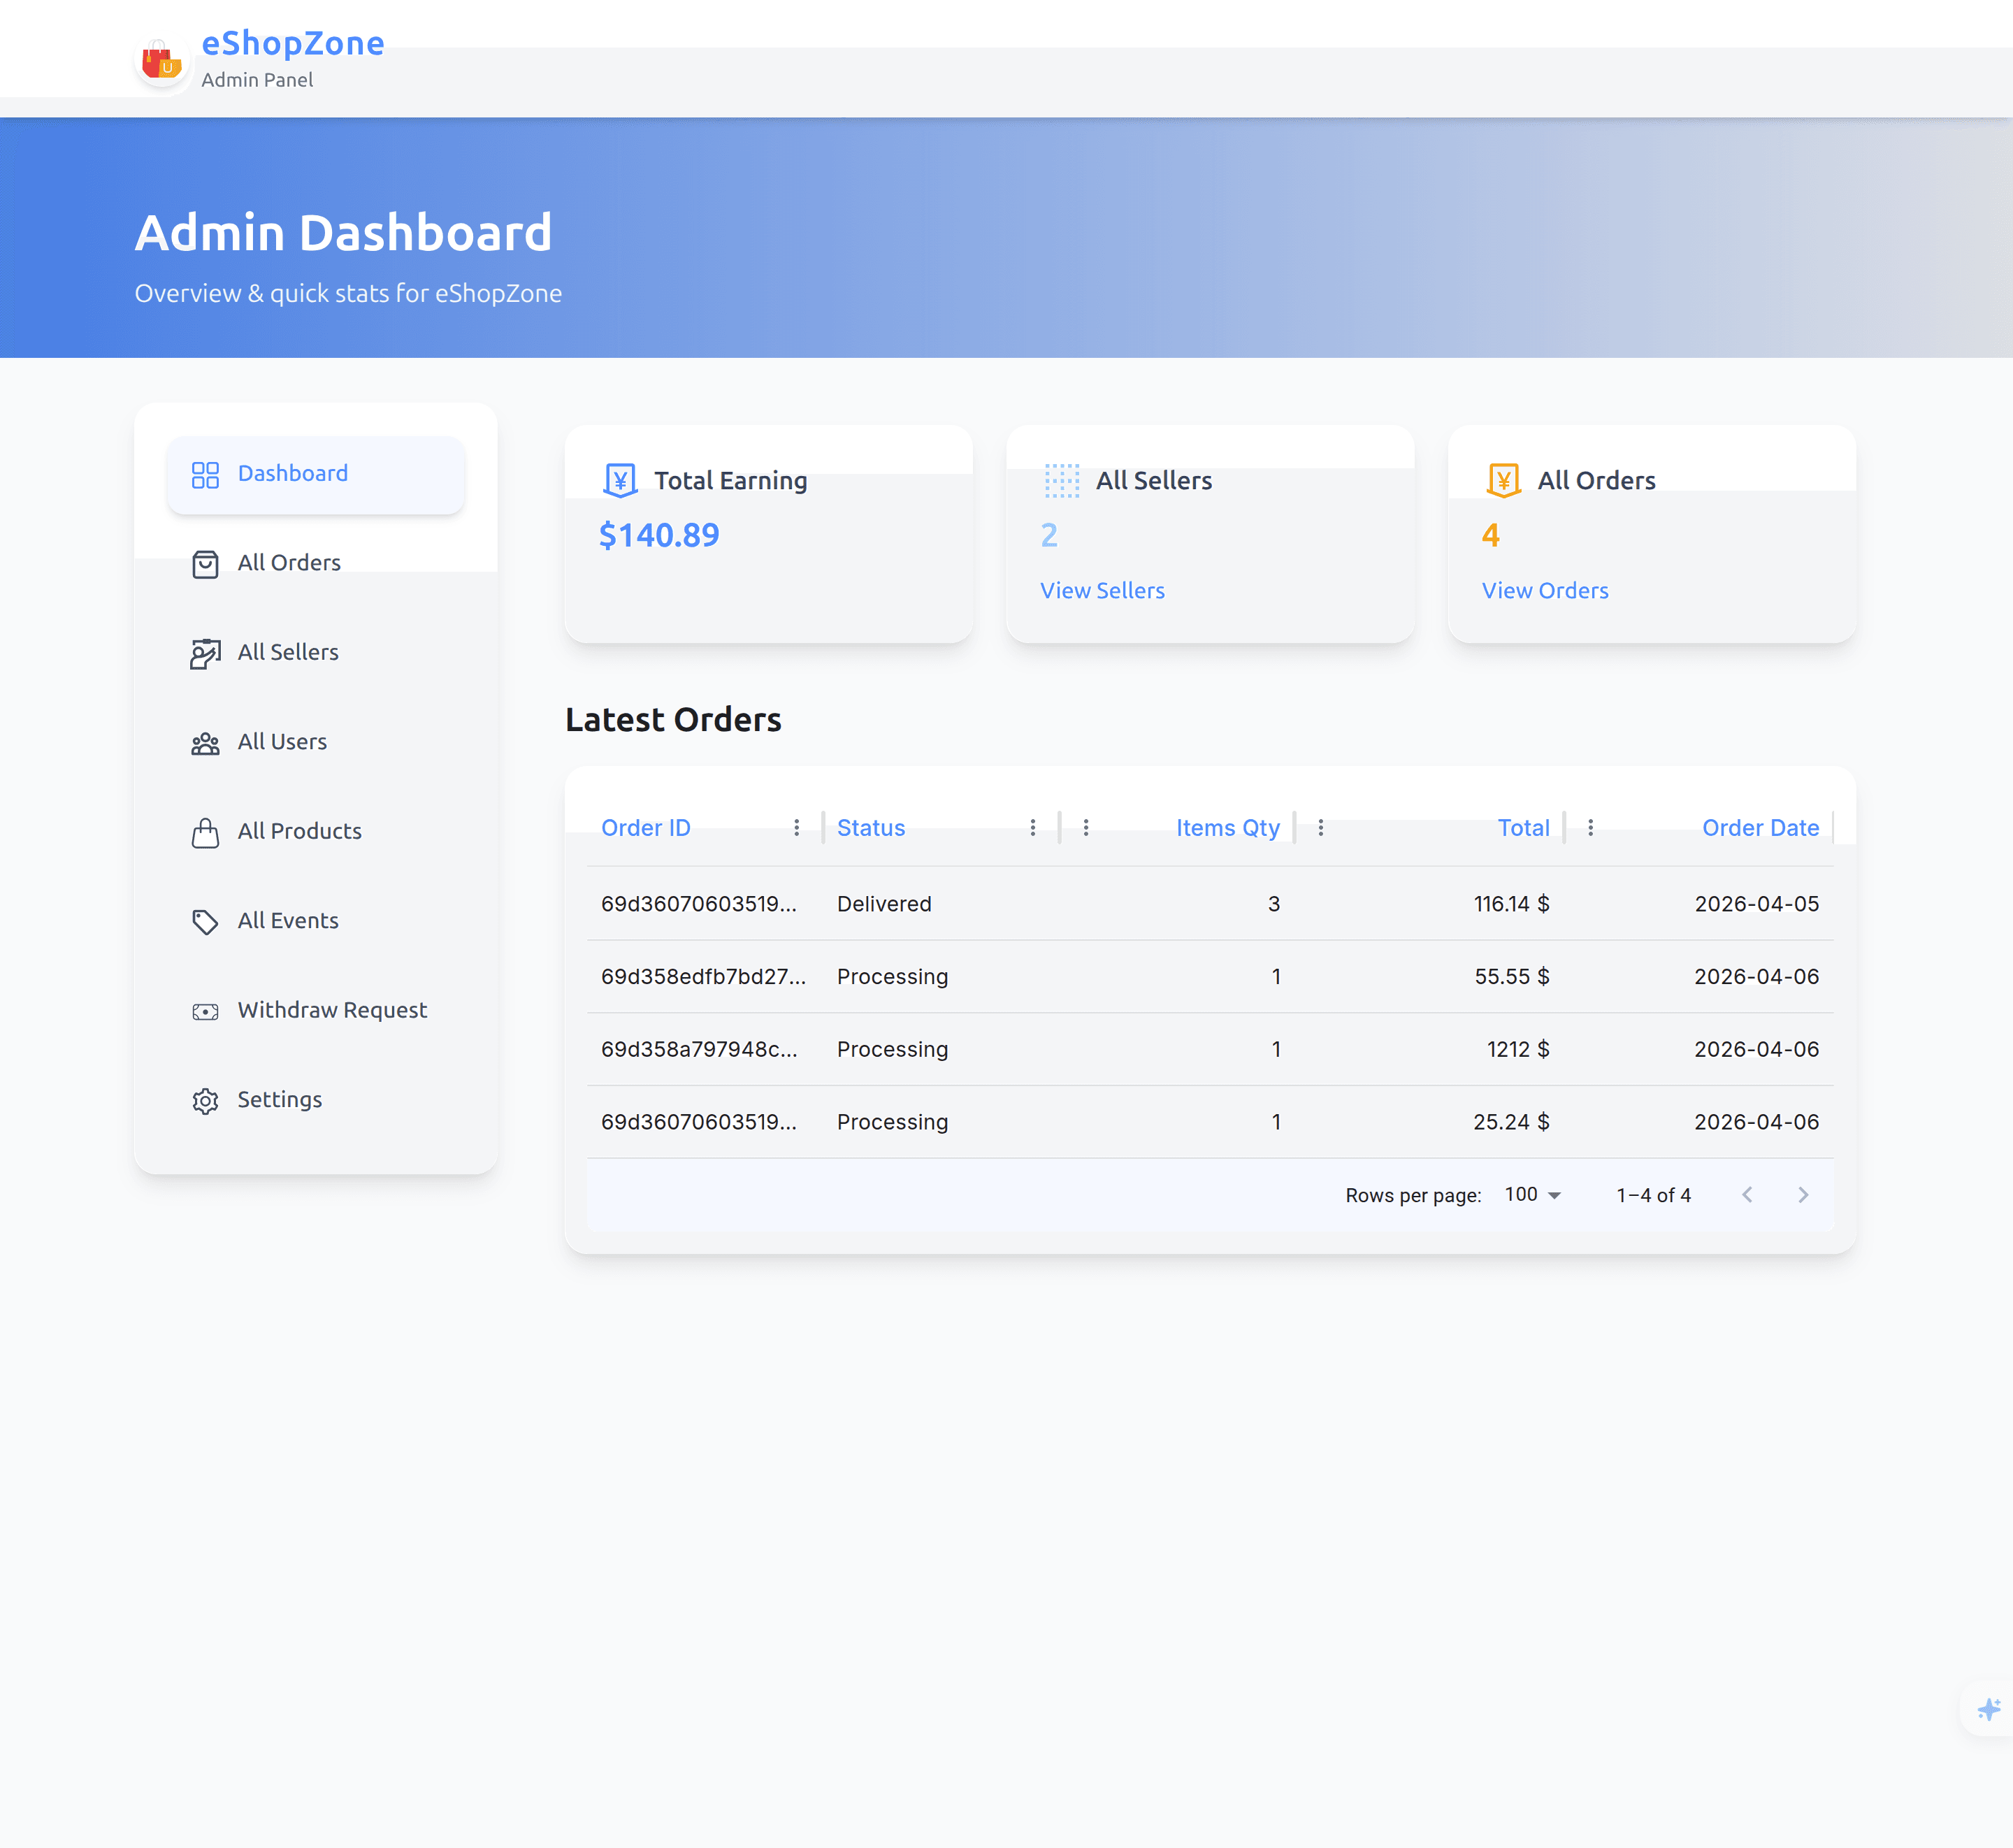Click the Dashboard grid icon in sidebar
This screenshot has width=2013, height=1848.
coord(205,474)
